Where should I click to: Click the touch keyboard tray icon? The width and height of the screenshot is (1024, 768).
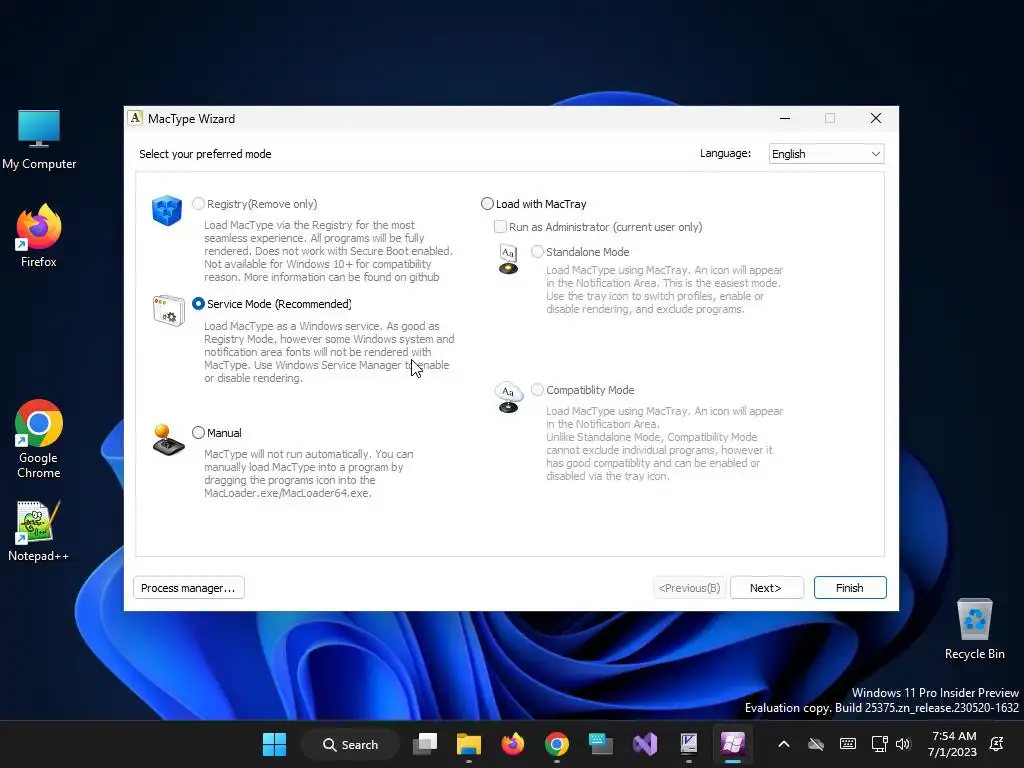(x=848, y=744)
